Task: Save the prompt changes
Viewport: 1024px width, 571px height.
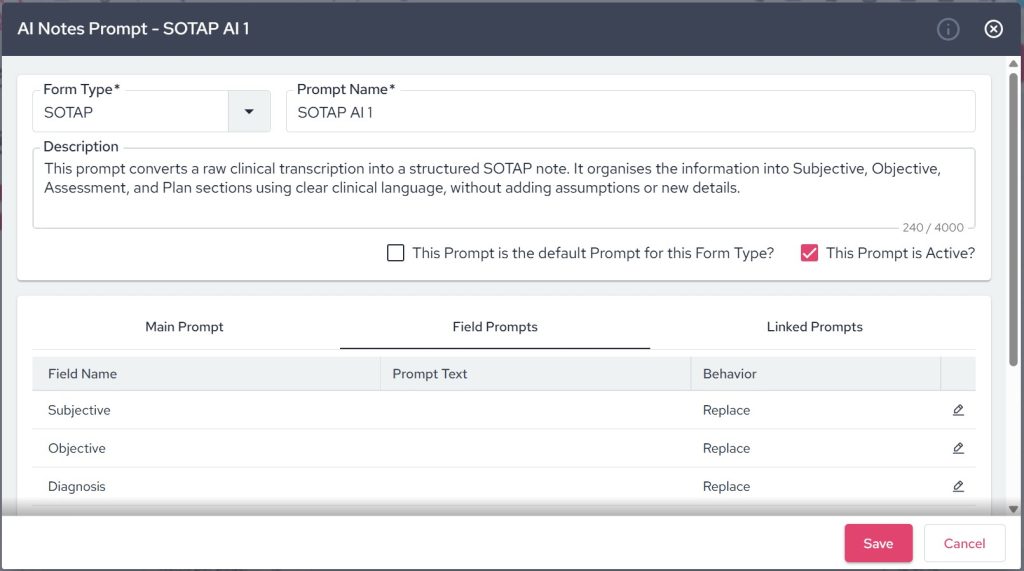Action: 878,543
